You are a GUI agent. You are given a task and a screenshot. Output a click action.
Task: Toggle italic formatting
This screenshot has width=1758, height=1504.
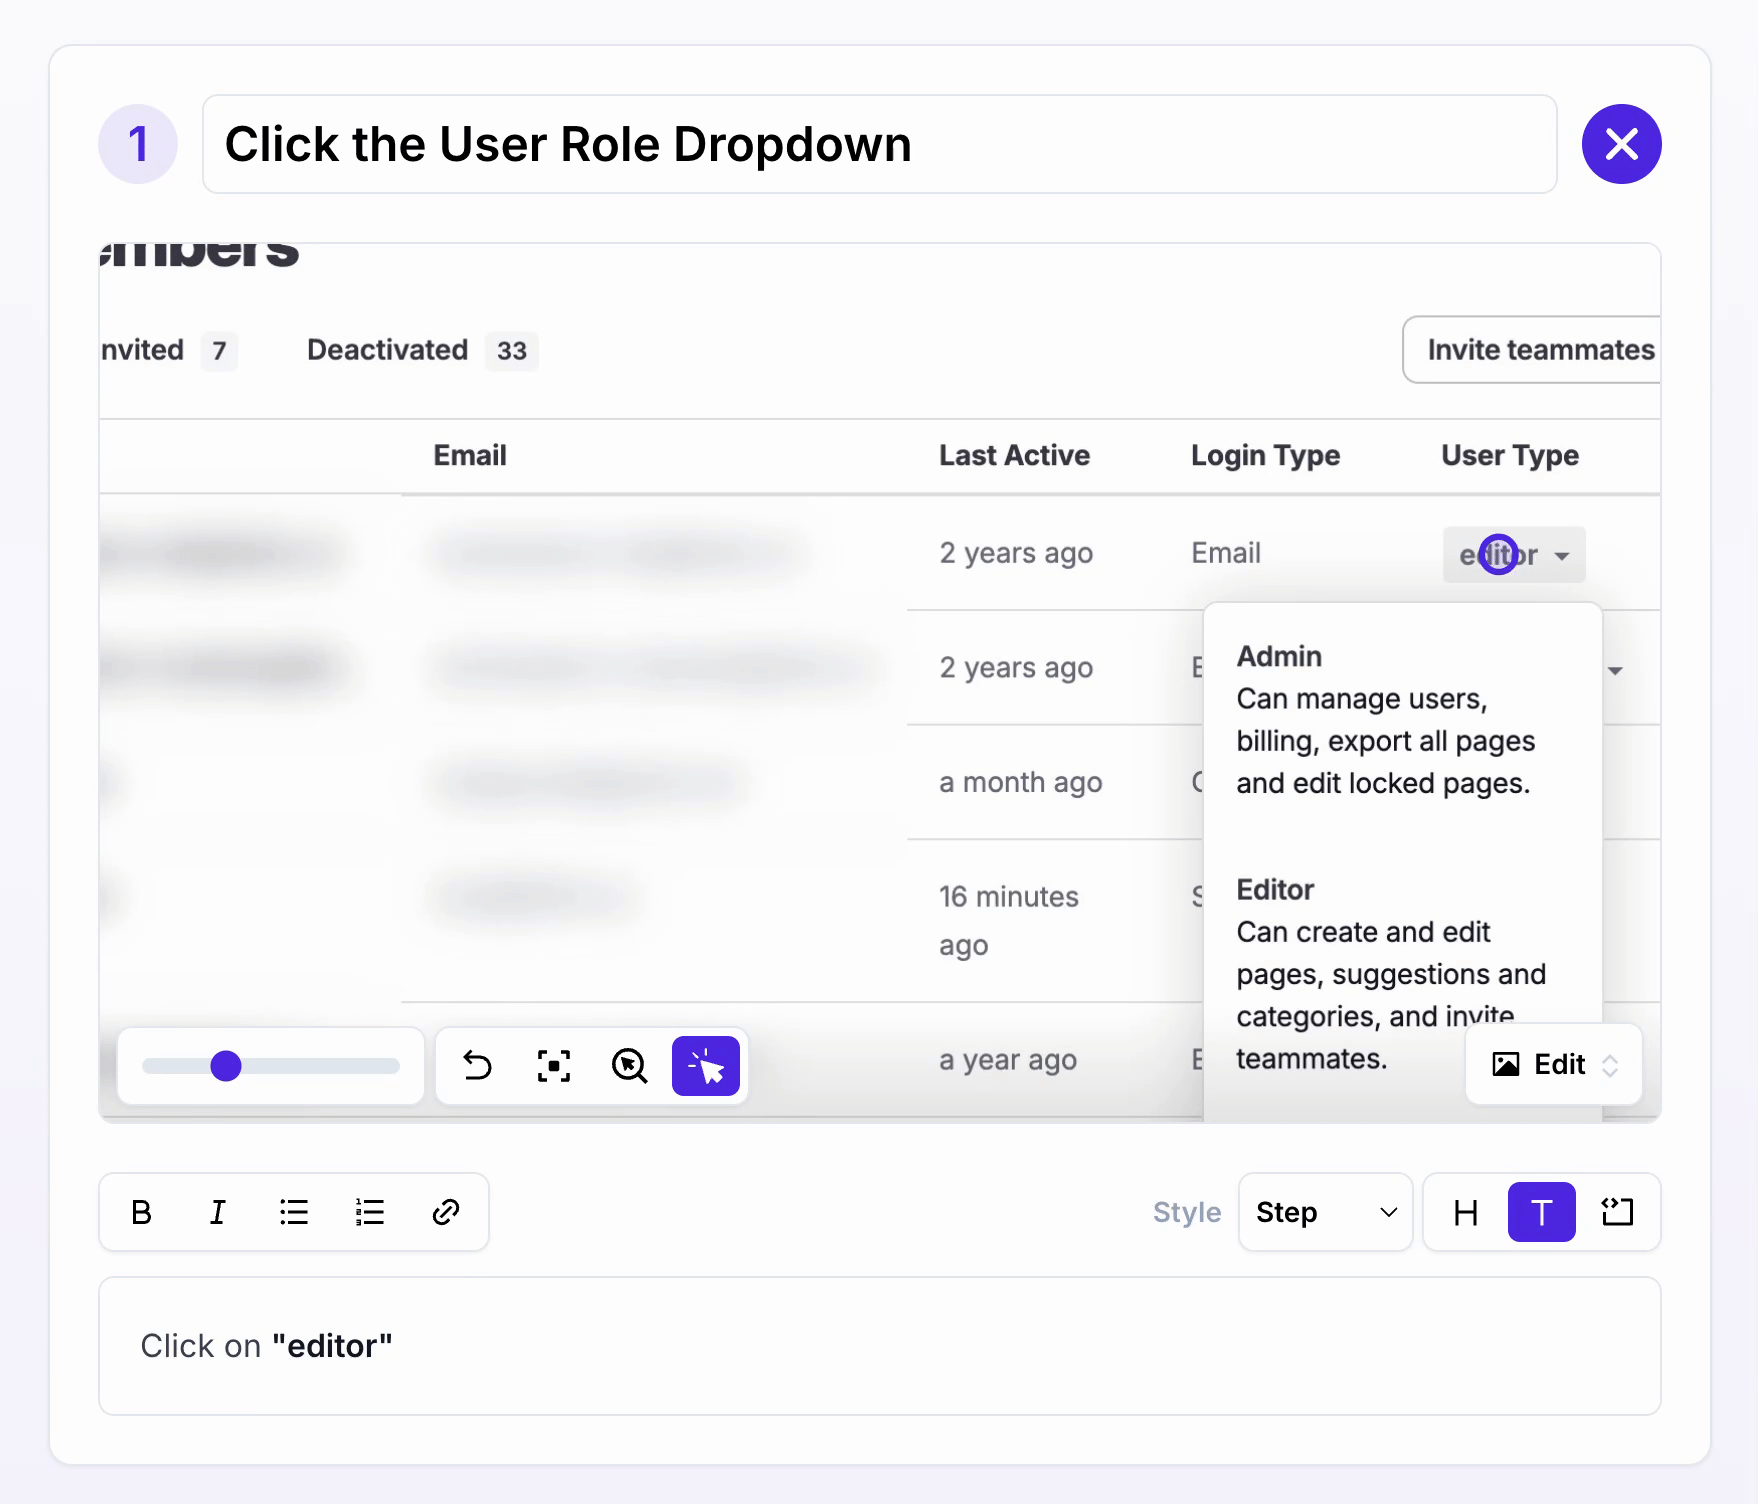[218, 1212]
